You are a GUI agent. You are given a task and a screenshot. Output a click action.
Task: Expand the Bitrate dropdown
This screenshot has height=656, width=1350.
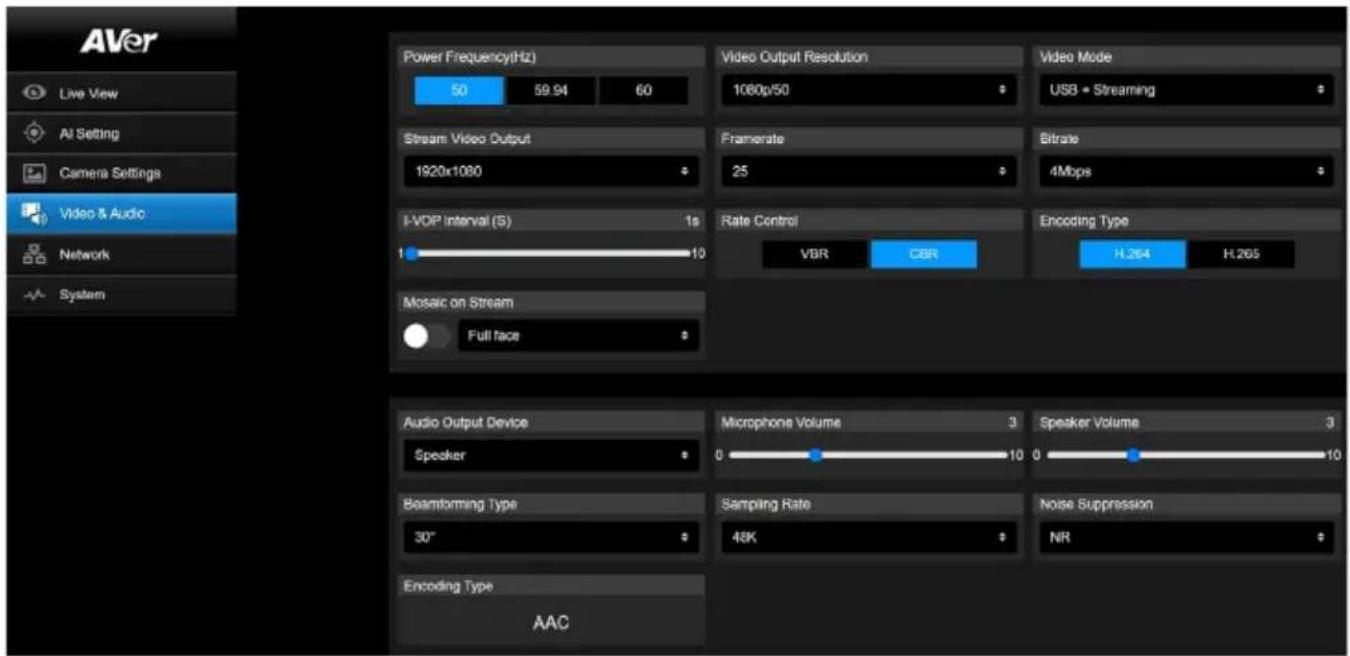tap(1186, 172)
